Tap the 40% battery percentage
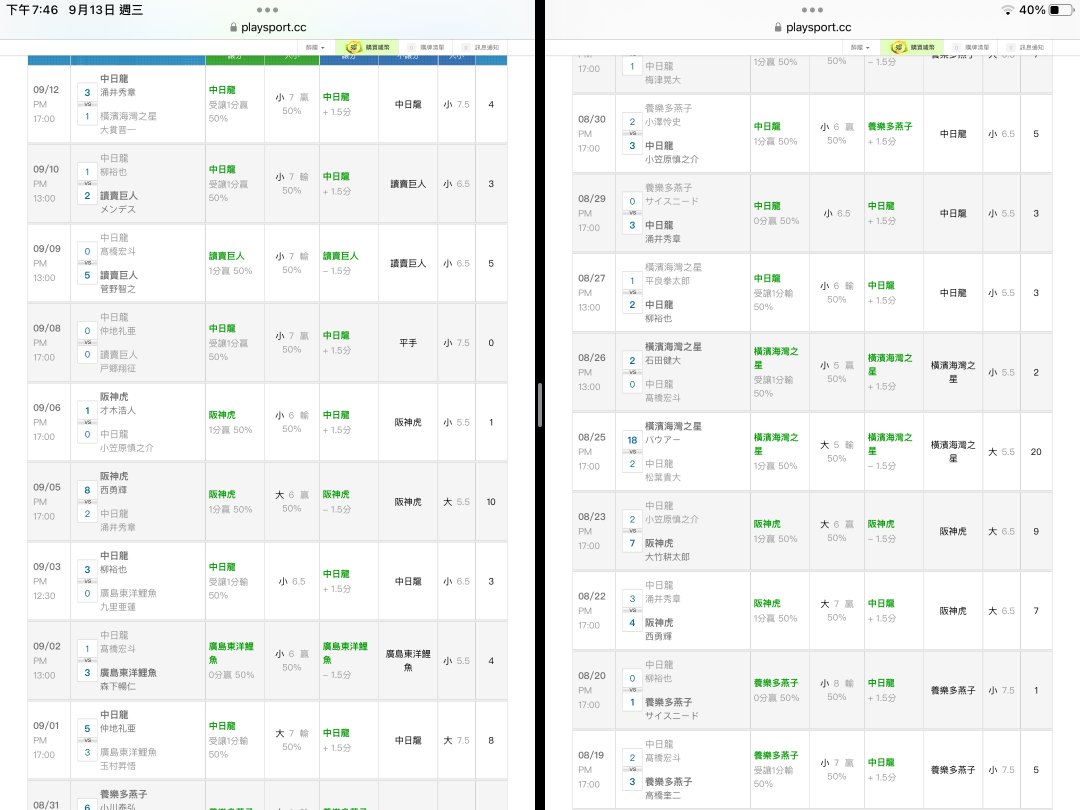The width and height of the screenshot is (1080, 810). [1032, 10]
